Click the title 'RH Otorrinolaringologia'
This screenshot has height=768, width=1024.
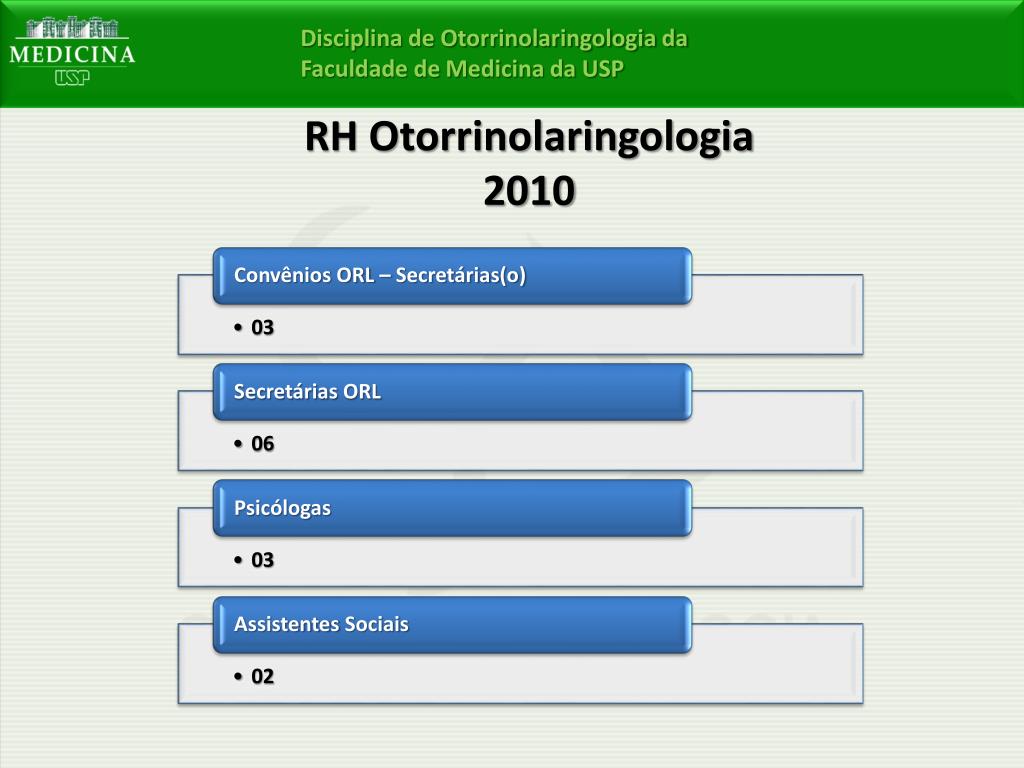click(529, 137)
